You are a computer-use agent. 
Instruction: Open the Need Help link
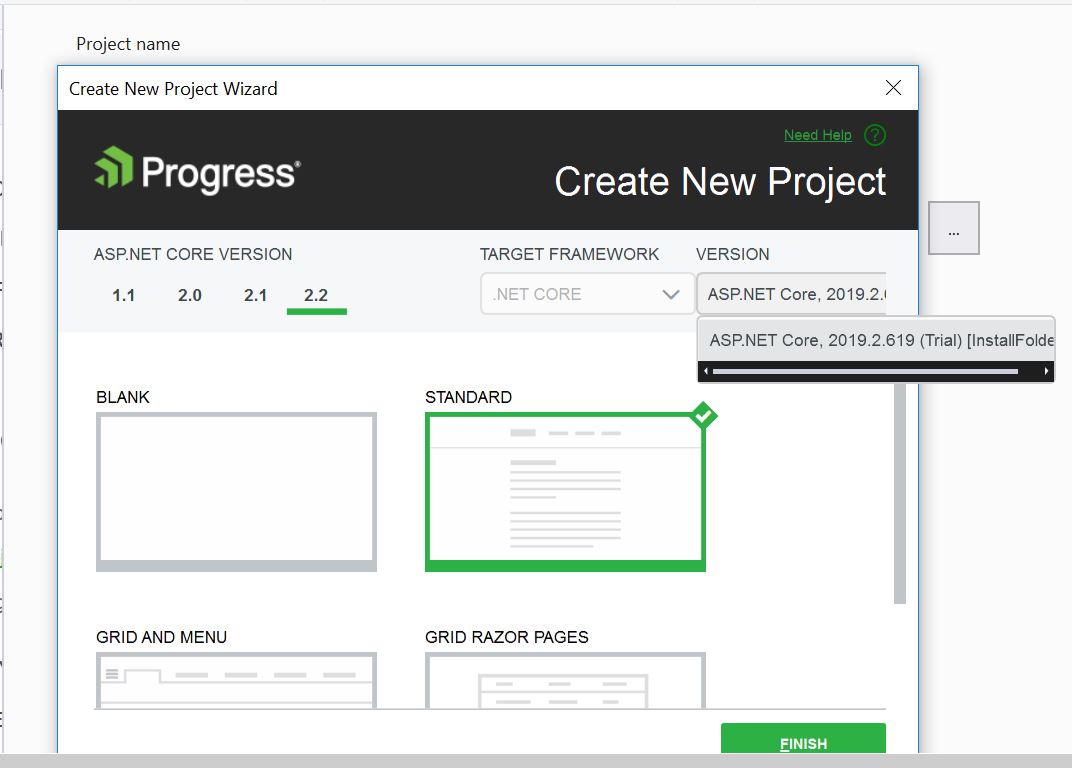[x=818, y=135]
